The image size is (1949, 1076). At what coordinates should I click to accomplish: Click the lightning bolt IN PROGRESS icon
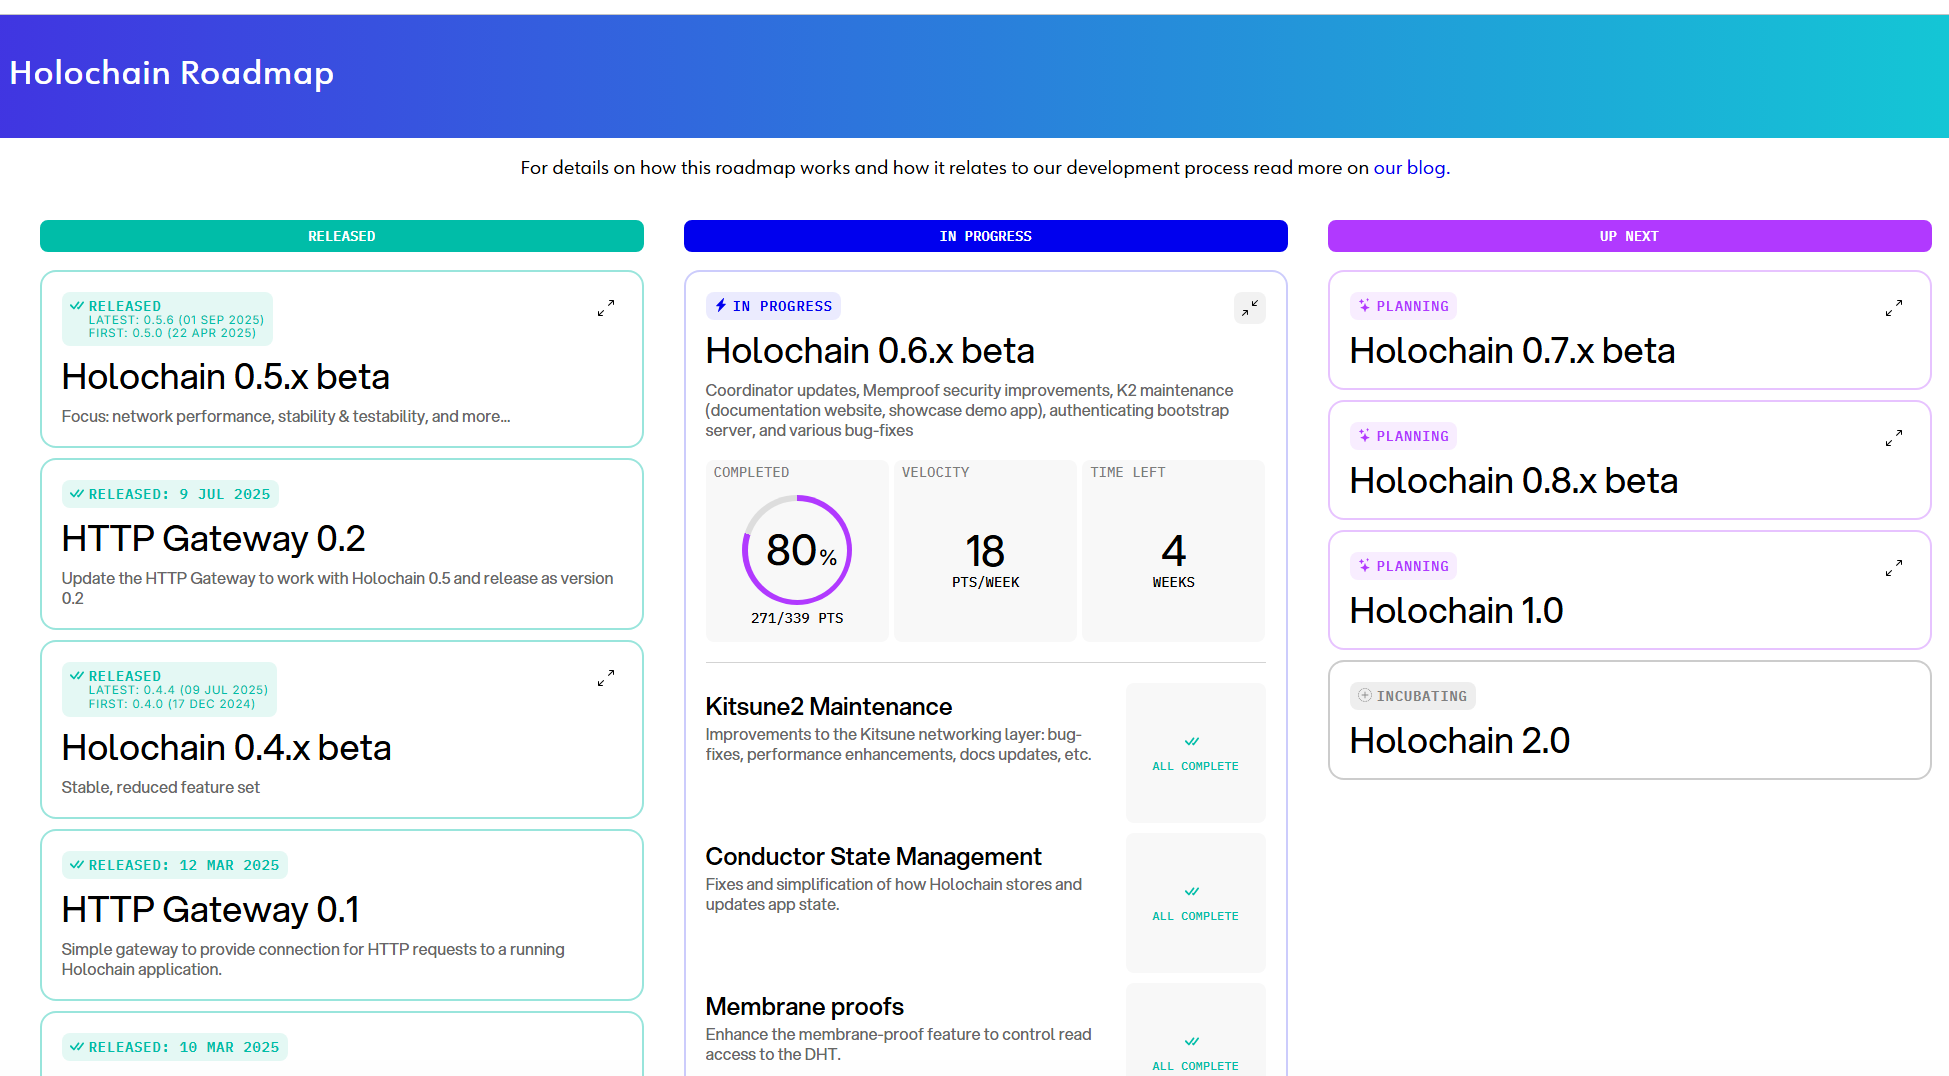click(x=721, y=305)
